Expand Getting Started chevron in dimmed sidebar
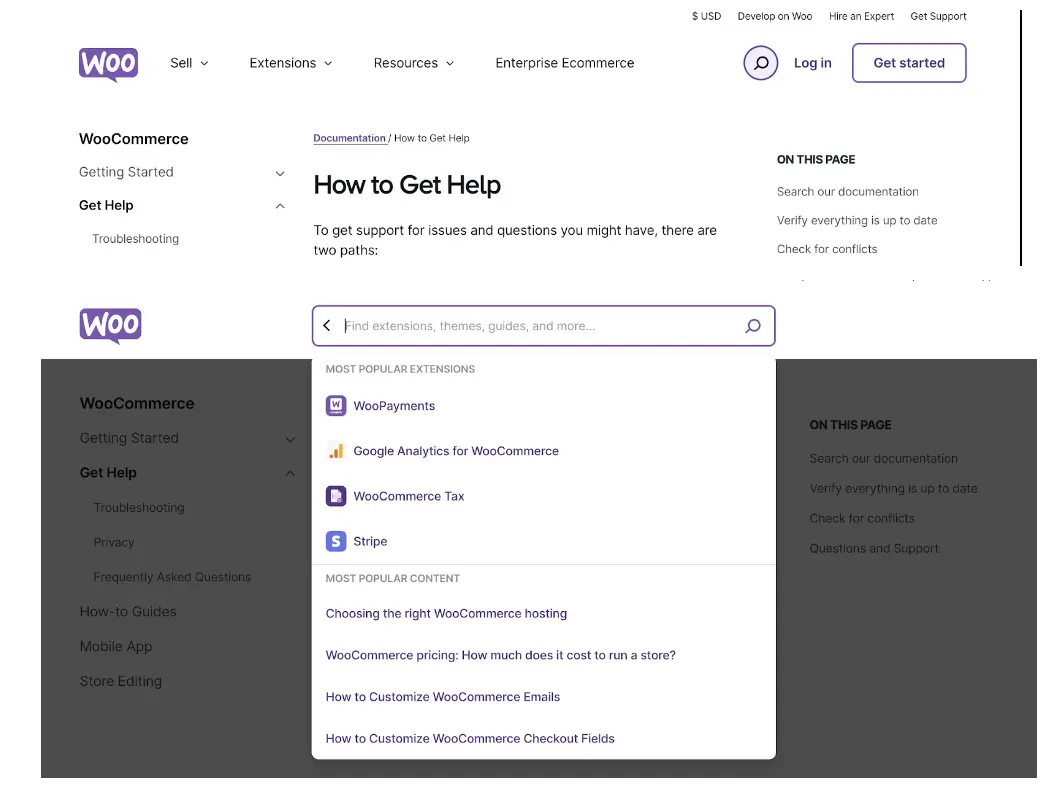The image size is (1064, 796). pos(290,439)
